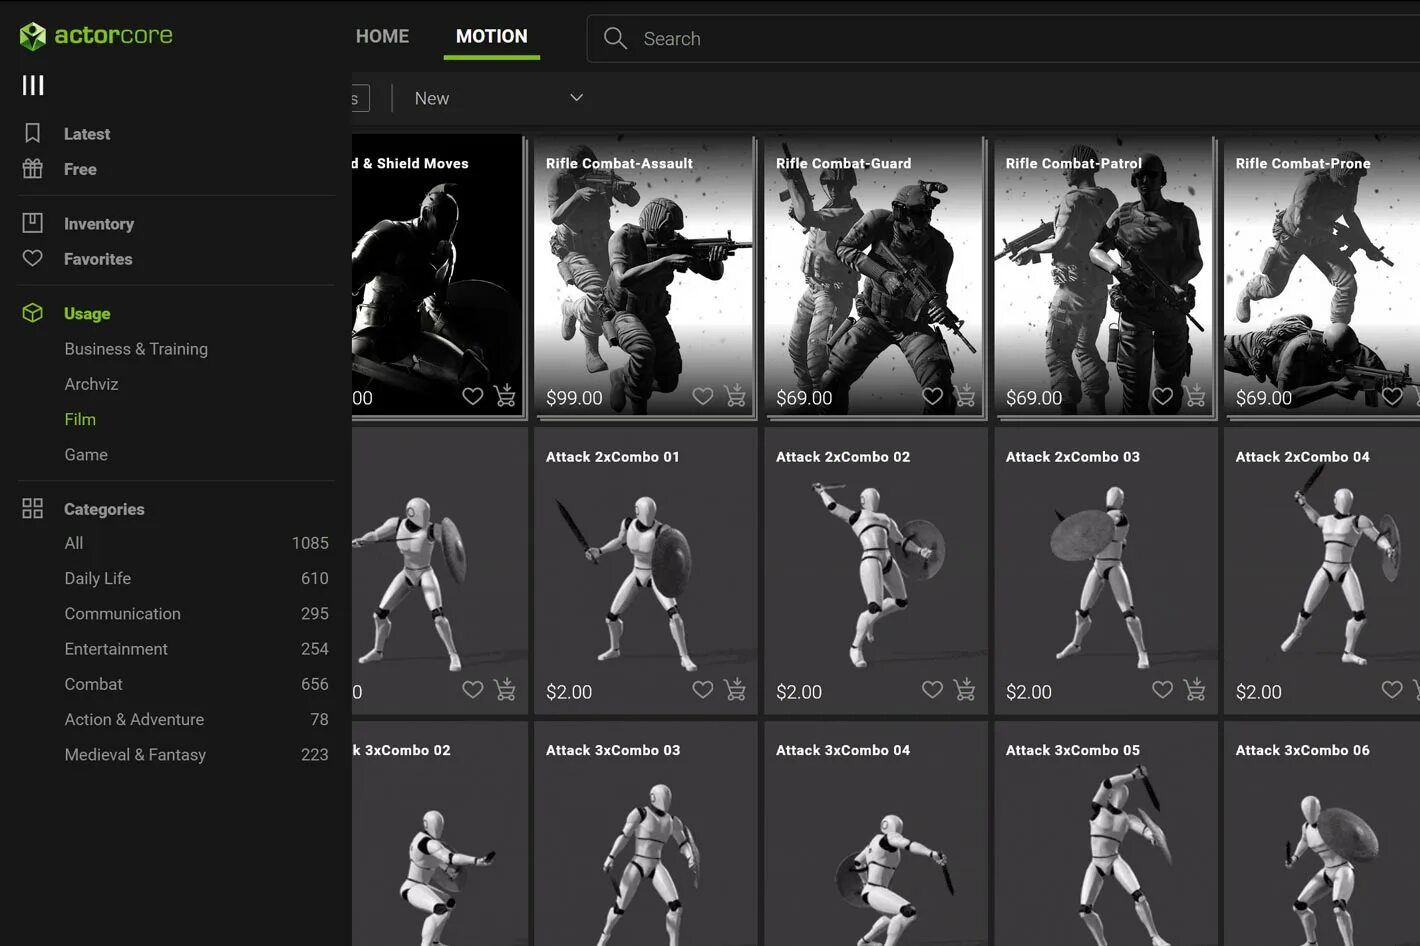Favorite the Rifle Combat-Assault pack

pos(703,396)
